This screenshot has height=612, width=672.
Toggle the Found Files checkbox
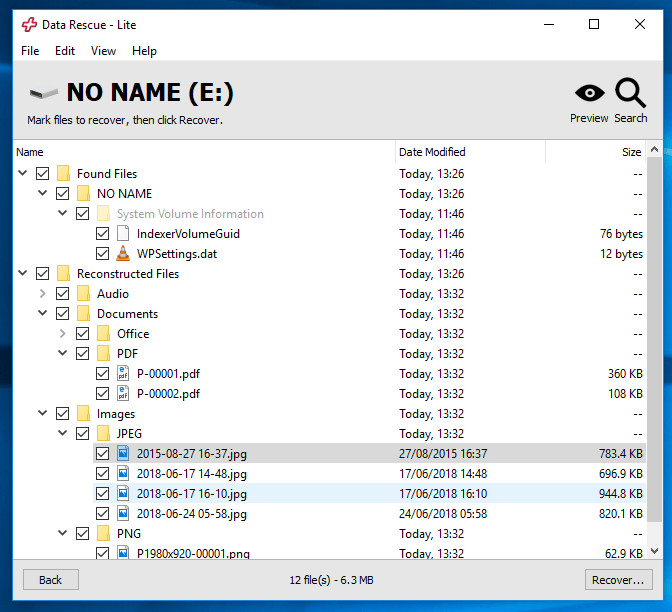point(42,174)
